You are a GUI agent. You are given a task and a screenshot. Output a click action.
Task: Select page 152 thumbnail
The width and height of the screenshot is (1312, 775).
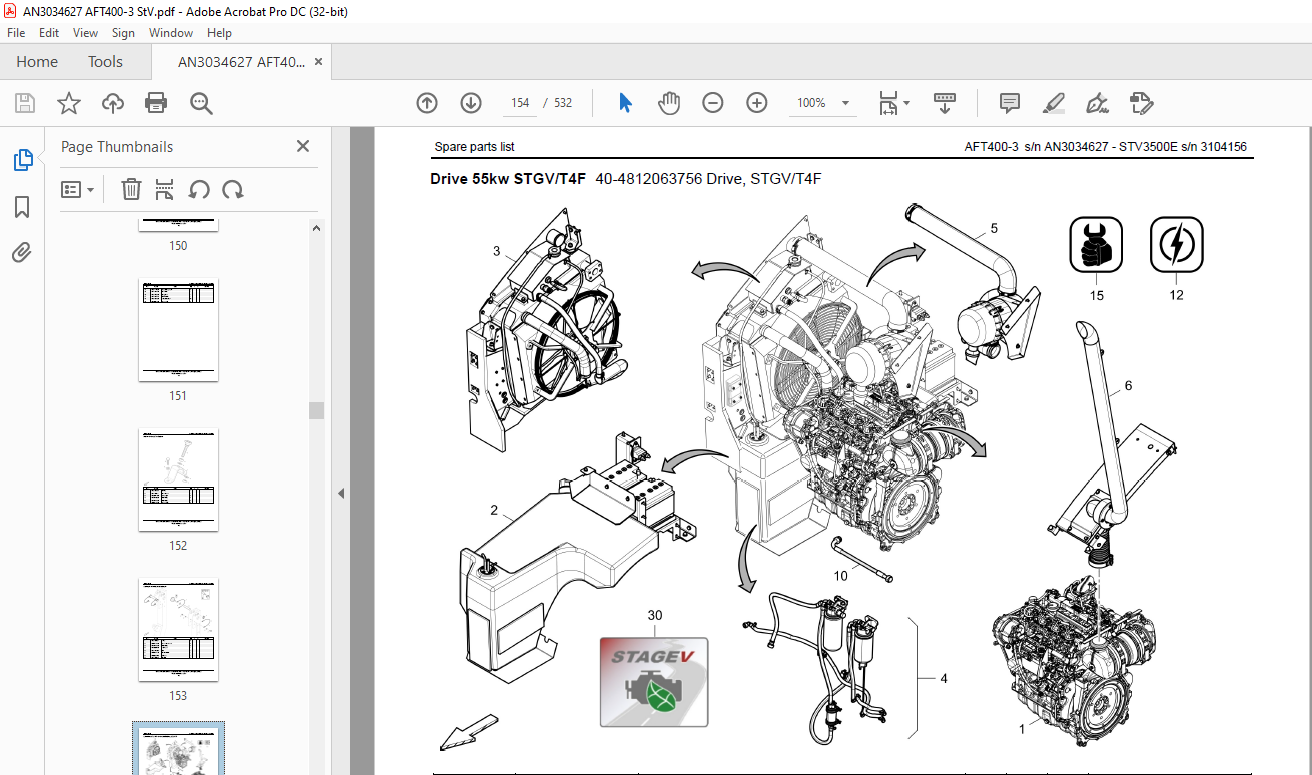pos(178,480)
